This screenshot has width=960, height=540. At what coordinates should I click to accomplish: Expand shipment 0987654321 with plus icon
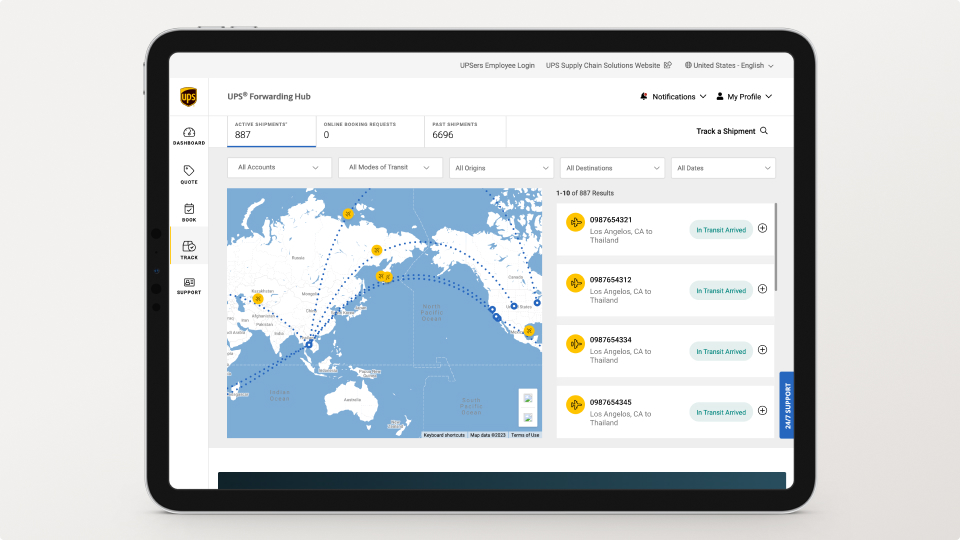(762, 228)
